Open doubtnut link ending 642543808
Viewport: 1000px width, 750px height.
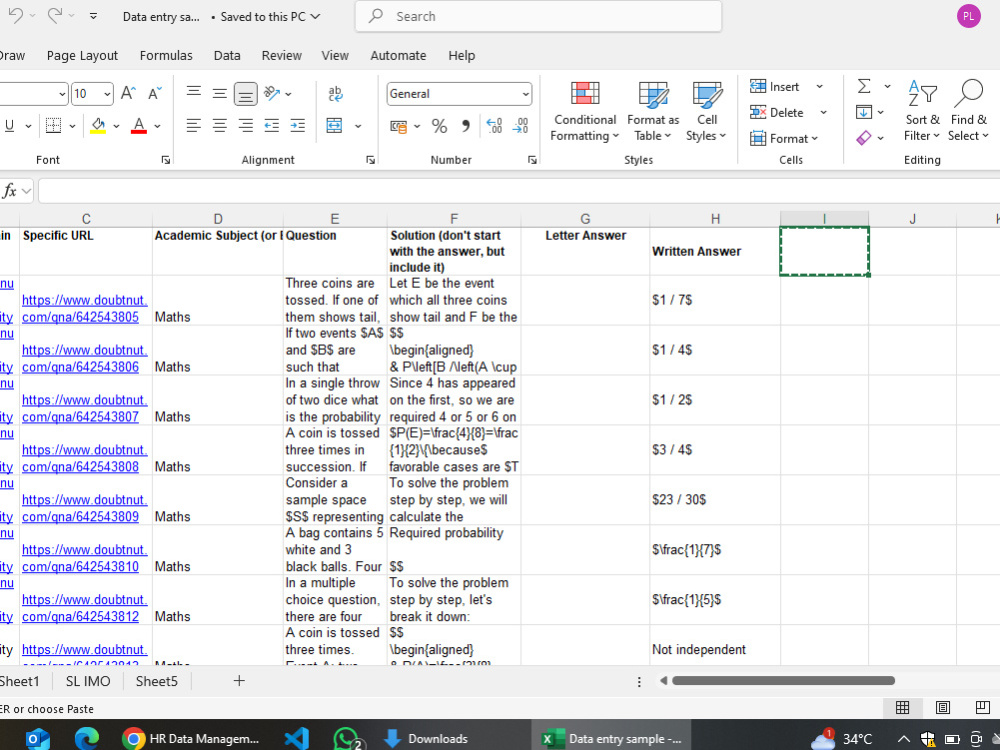point(84,458)
